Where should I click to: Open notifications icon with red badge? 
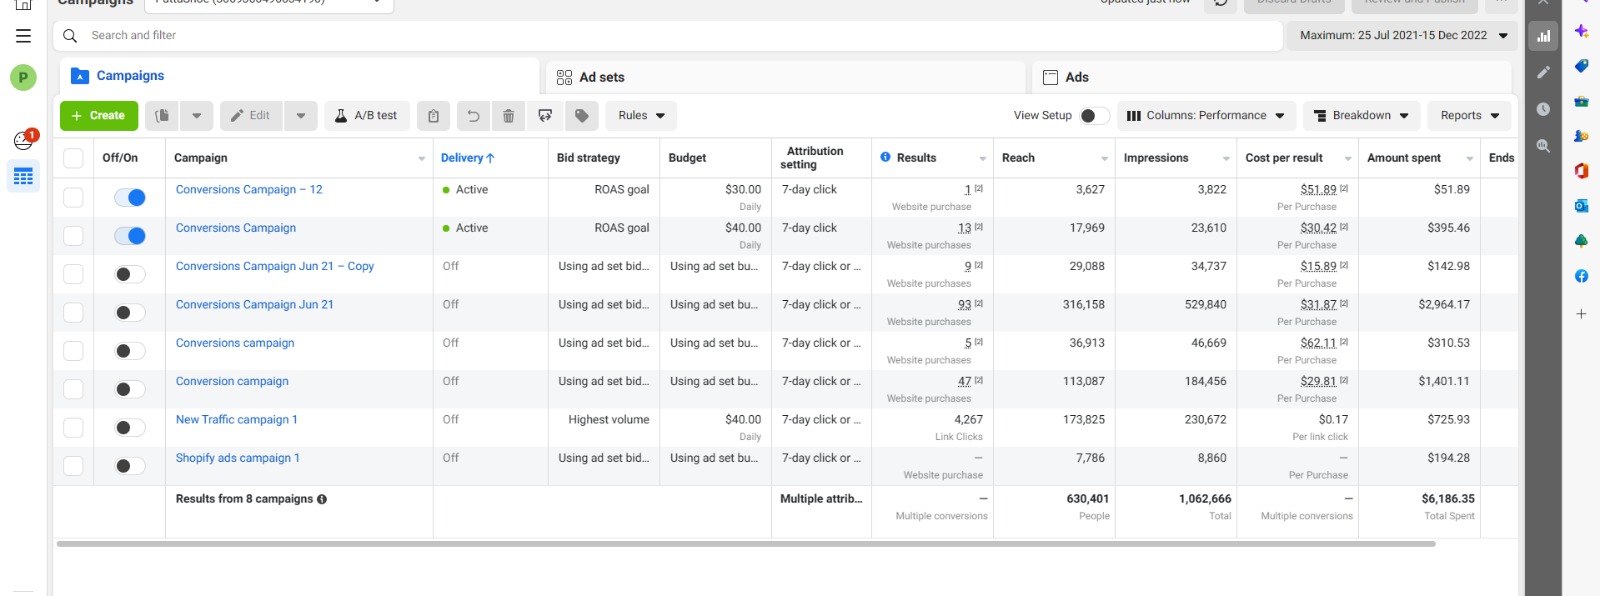pos(24,139)
